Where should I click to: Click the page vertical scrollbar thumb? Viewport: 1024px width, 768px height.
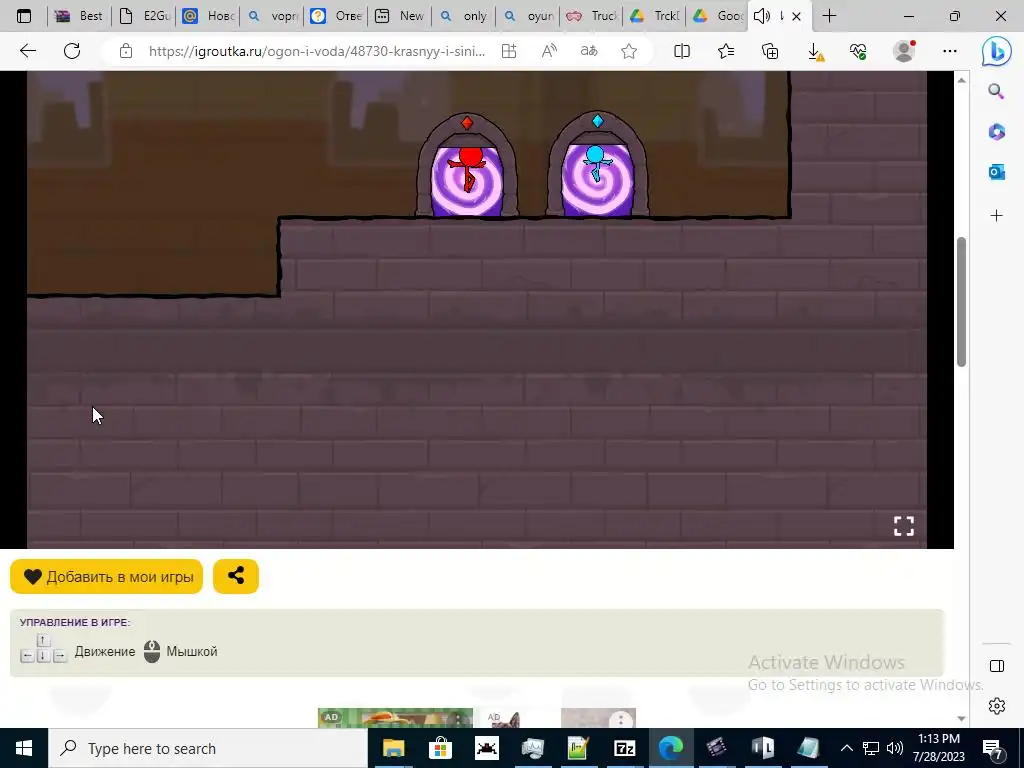click(961, 302)
